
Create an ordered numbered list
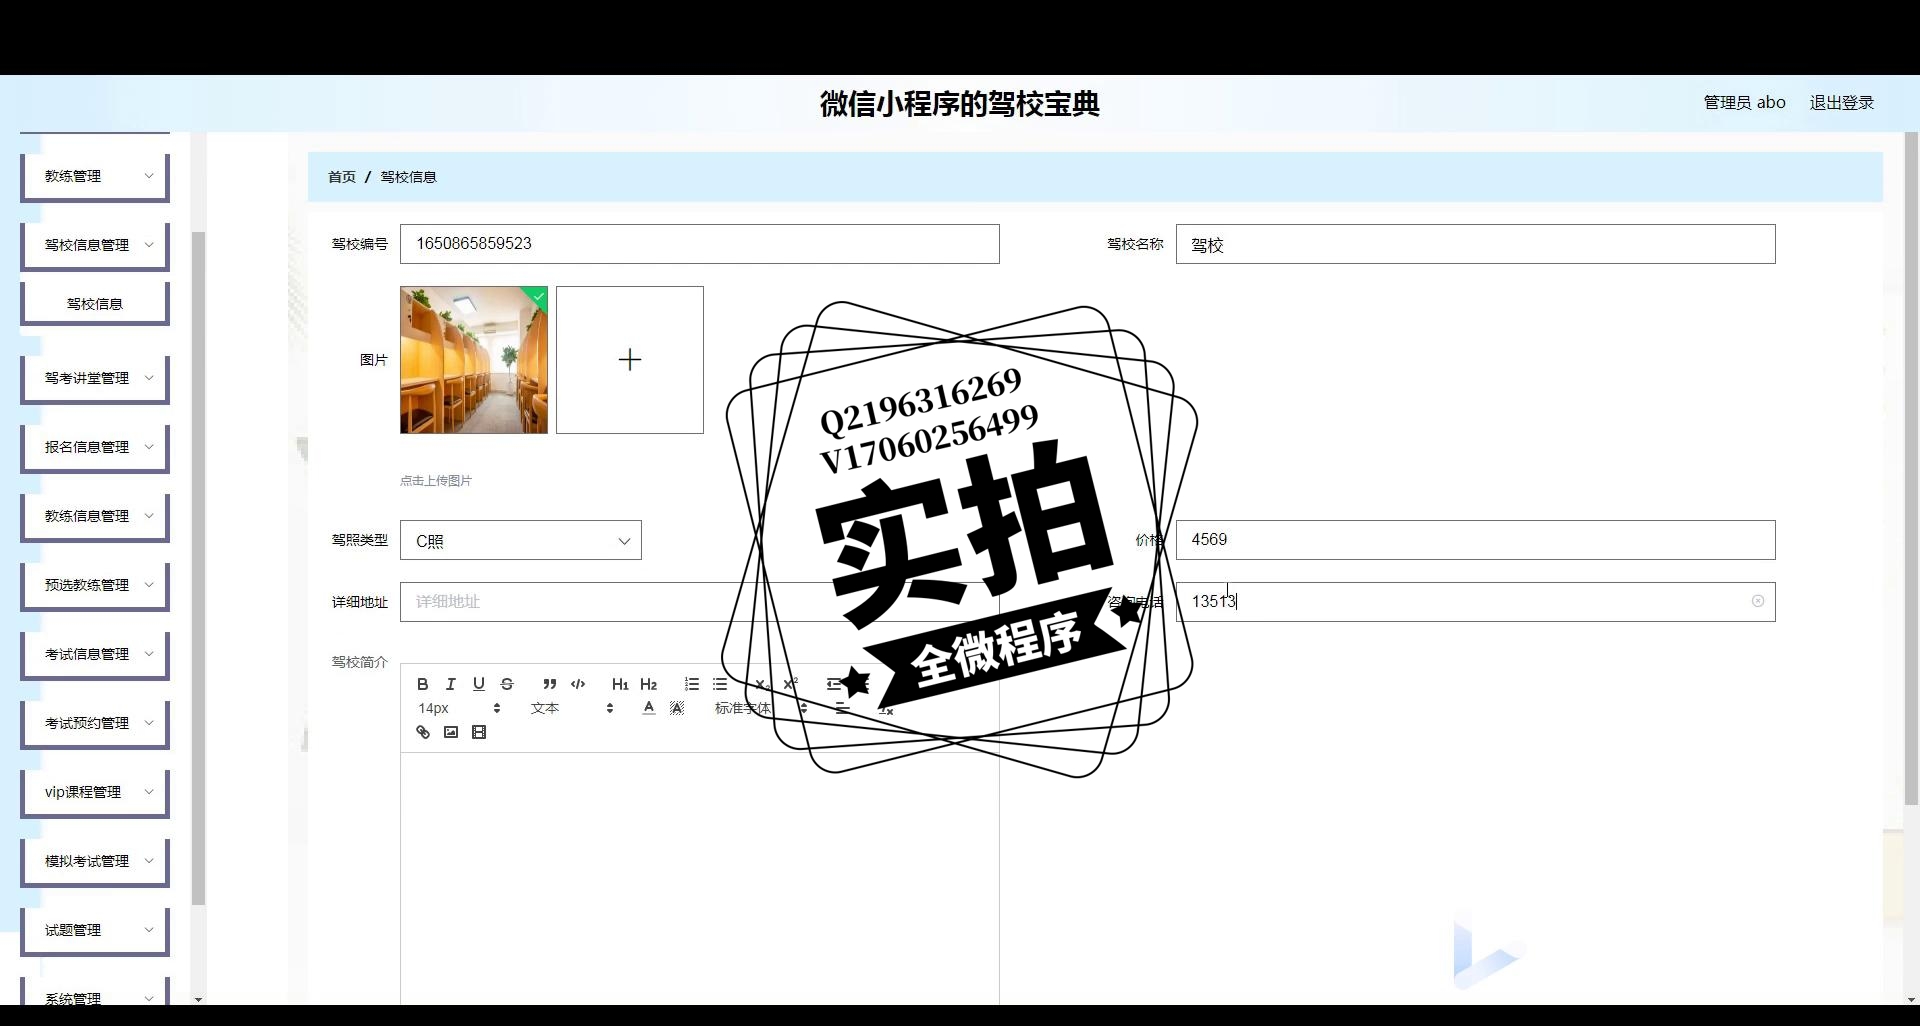pos(691,684)
